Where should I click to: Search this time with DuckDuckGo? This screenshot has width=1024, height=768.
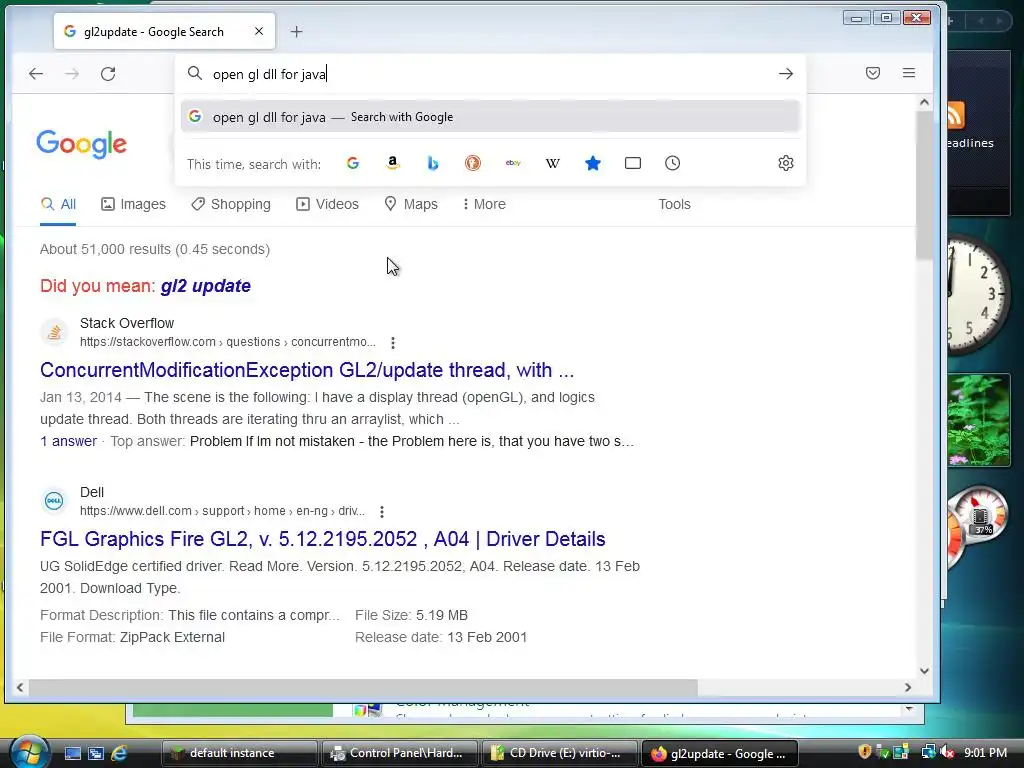point(473,163)
